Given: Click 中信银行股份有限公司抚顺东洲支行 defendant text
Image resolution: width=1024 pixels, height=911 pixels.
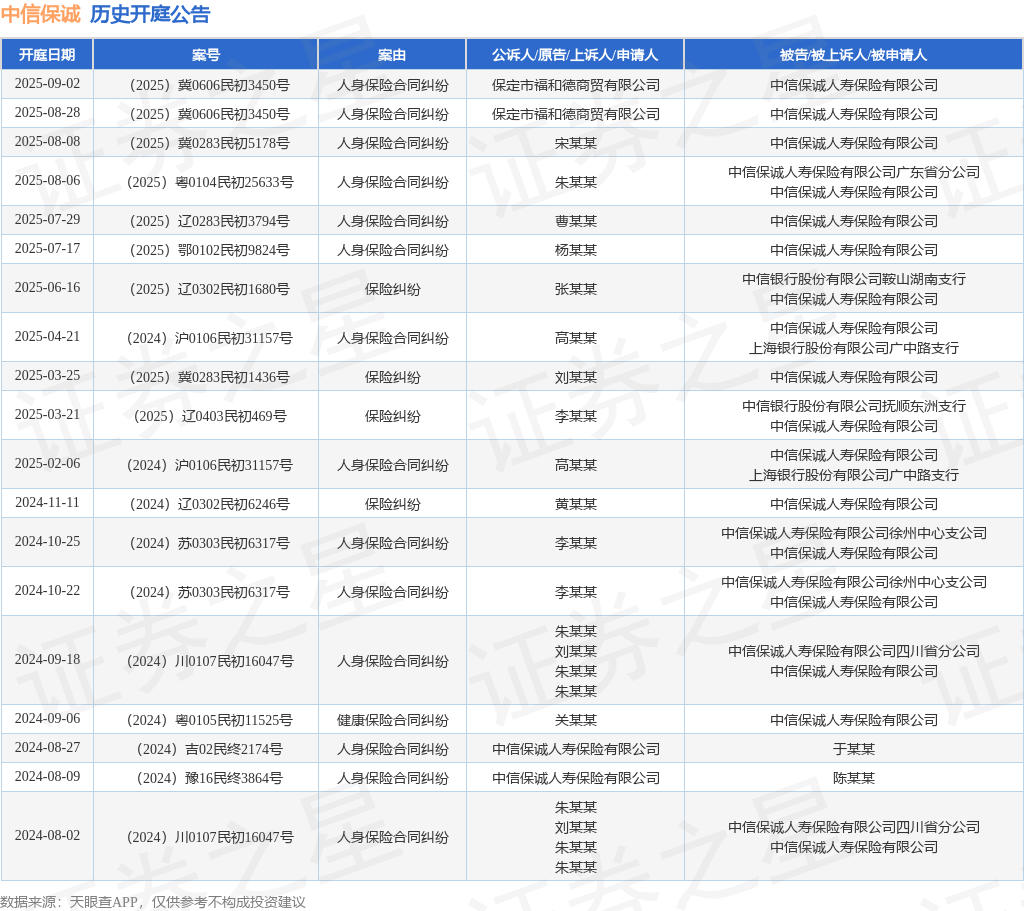Looking at the screenshot, I should [x=854, y=406].
